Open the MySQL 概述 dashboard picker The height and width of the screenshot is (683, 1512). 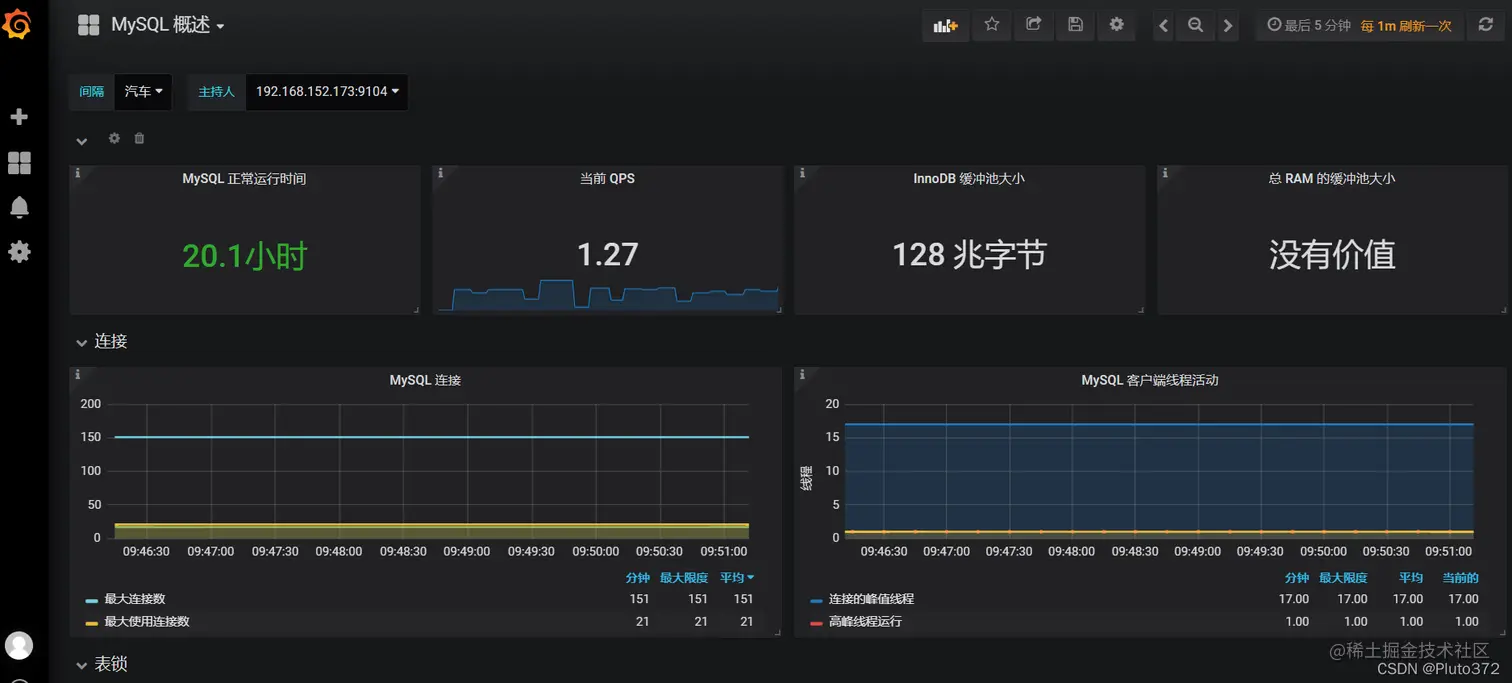(x=151, y=25)
